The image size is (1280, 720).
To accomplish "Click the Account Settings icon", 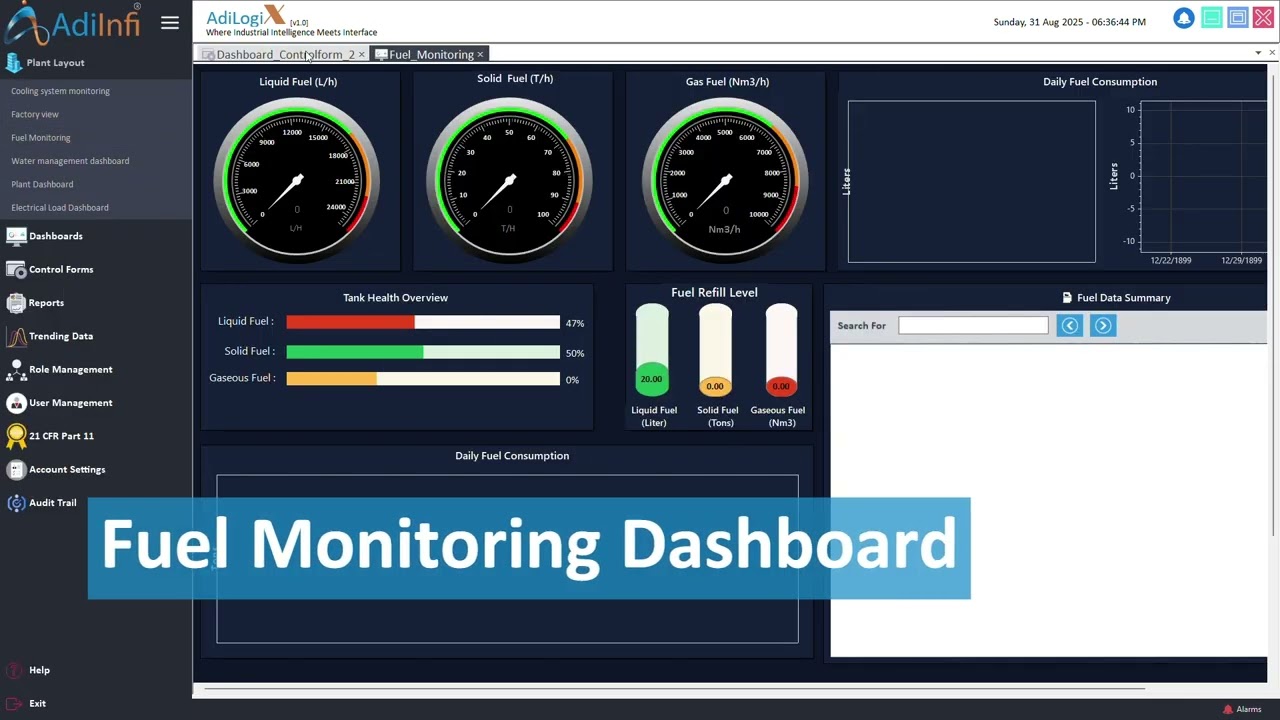I will click(16, 469).
